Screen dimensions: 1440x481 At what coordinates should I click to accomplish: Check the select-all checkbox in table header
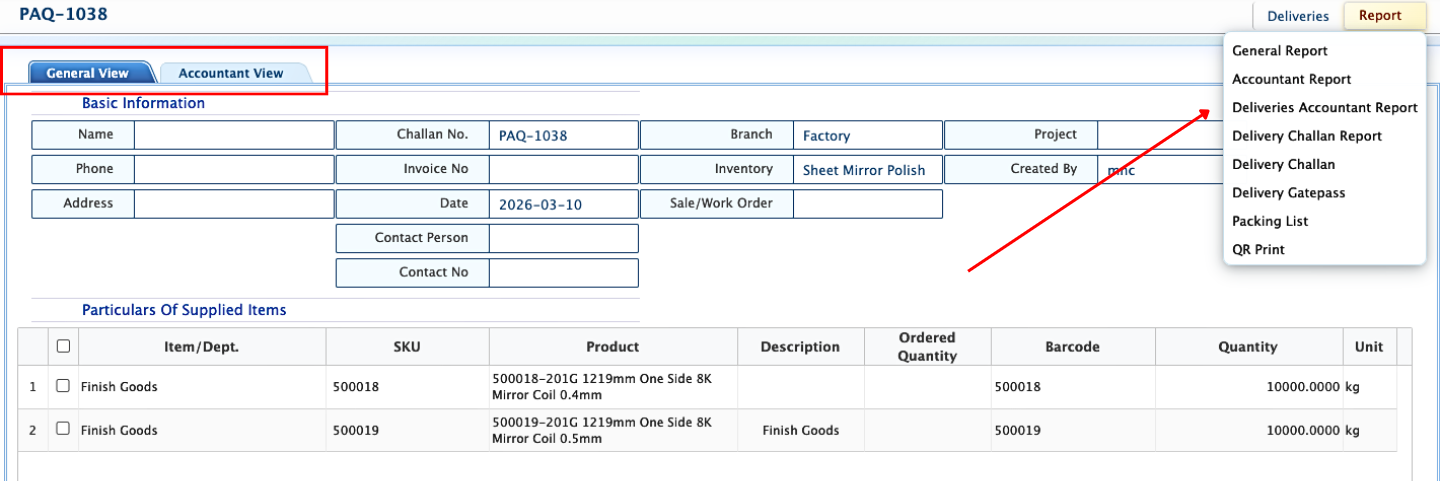pyautogui.click(x=63, y=347)
